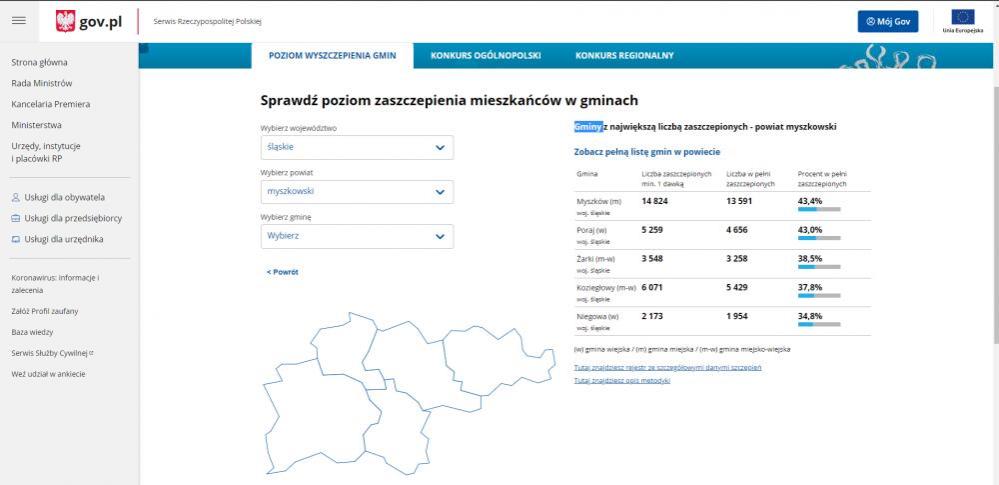Click the value 14 824 in Myszków row
Image resolution: width=999 pixels, height=485 pixels.
(x=654, y=201)
